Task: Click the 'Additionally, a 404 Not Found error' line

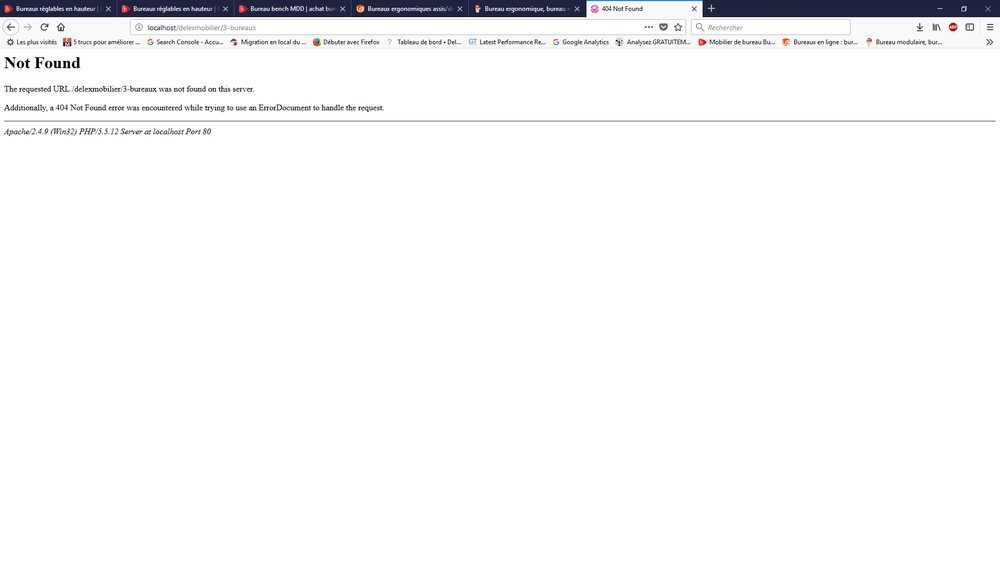Action: [194, 108]
